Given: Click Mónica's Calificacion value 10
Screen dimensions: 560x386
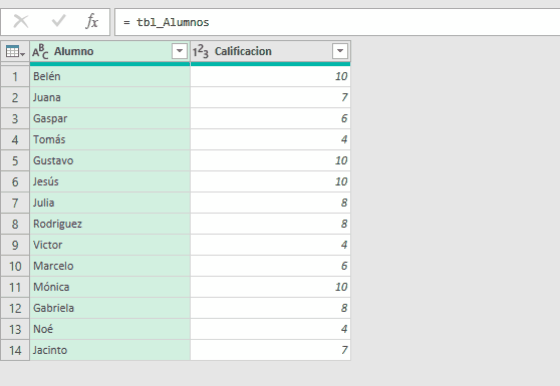Looking at the screenshot, I should click(270, 287).
